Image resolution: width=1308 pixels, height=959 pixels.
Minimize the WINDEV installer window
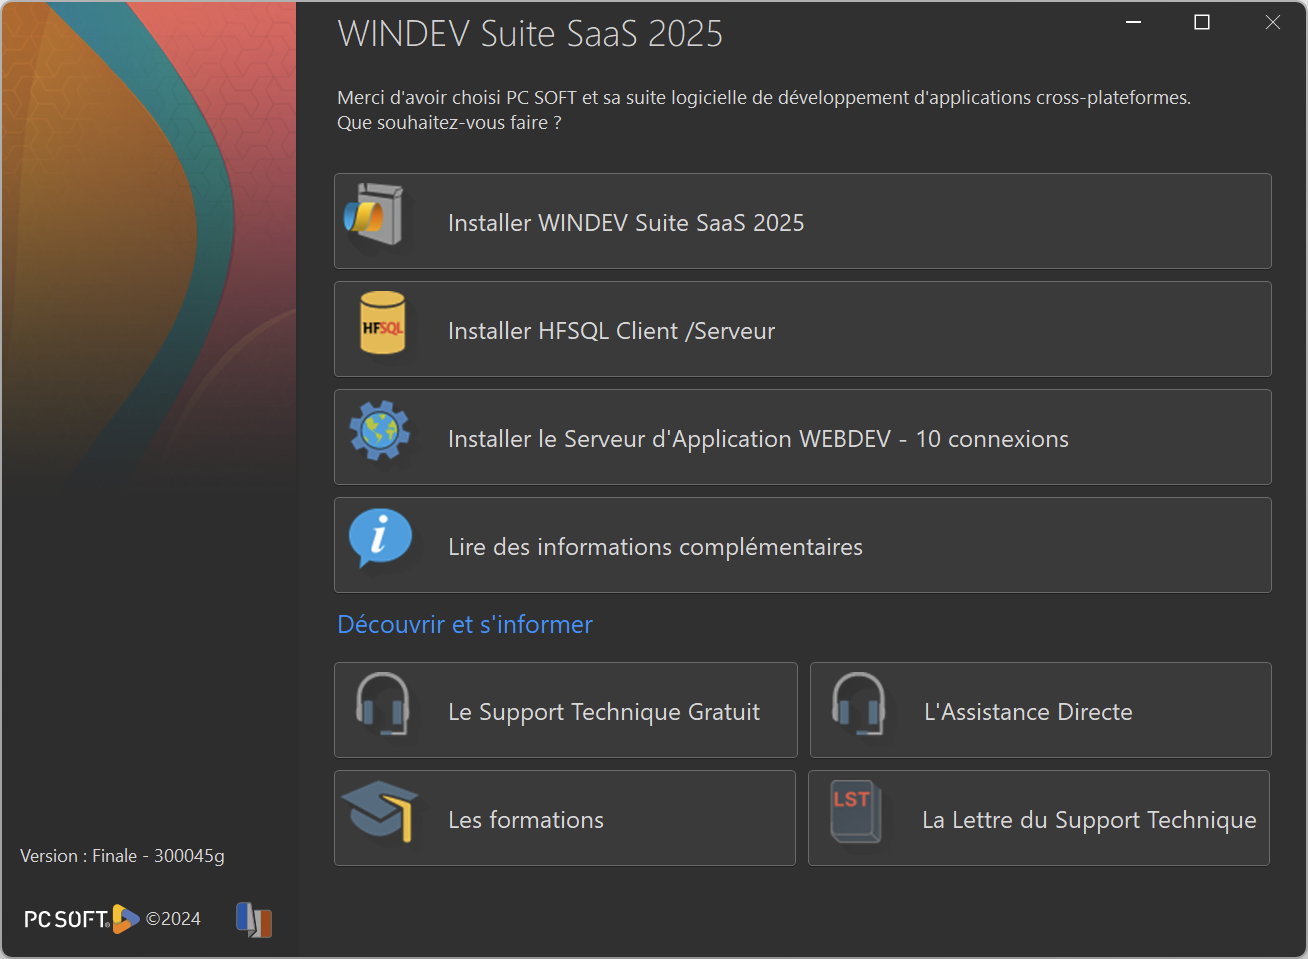pos(1134,22)
